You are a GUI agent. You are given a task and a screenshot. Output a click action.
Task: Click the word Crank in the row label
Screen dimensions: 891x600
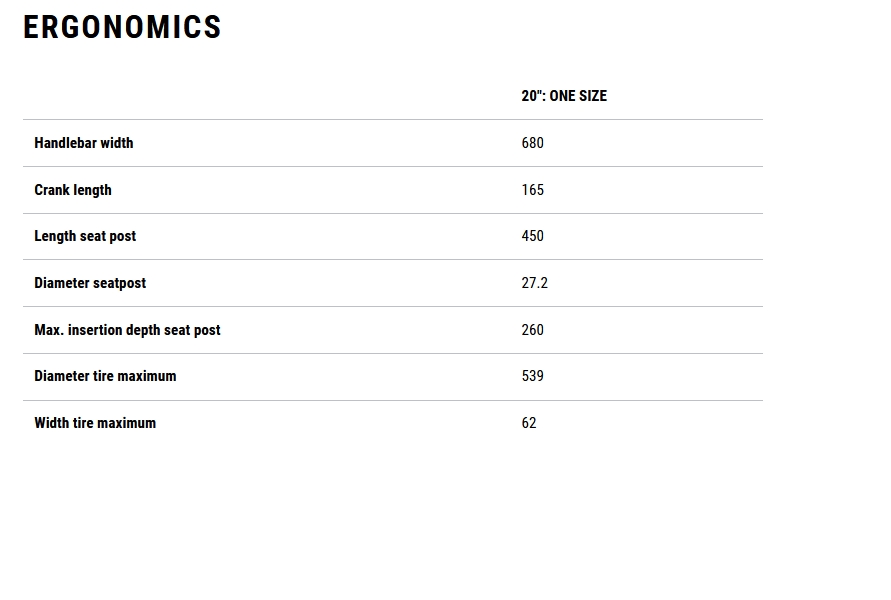[x=52, y=190]
